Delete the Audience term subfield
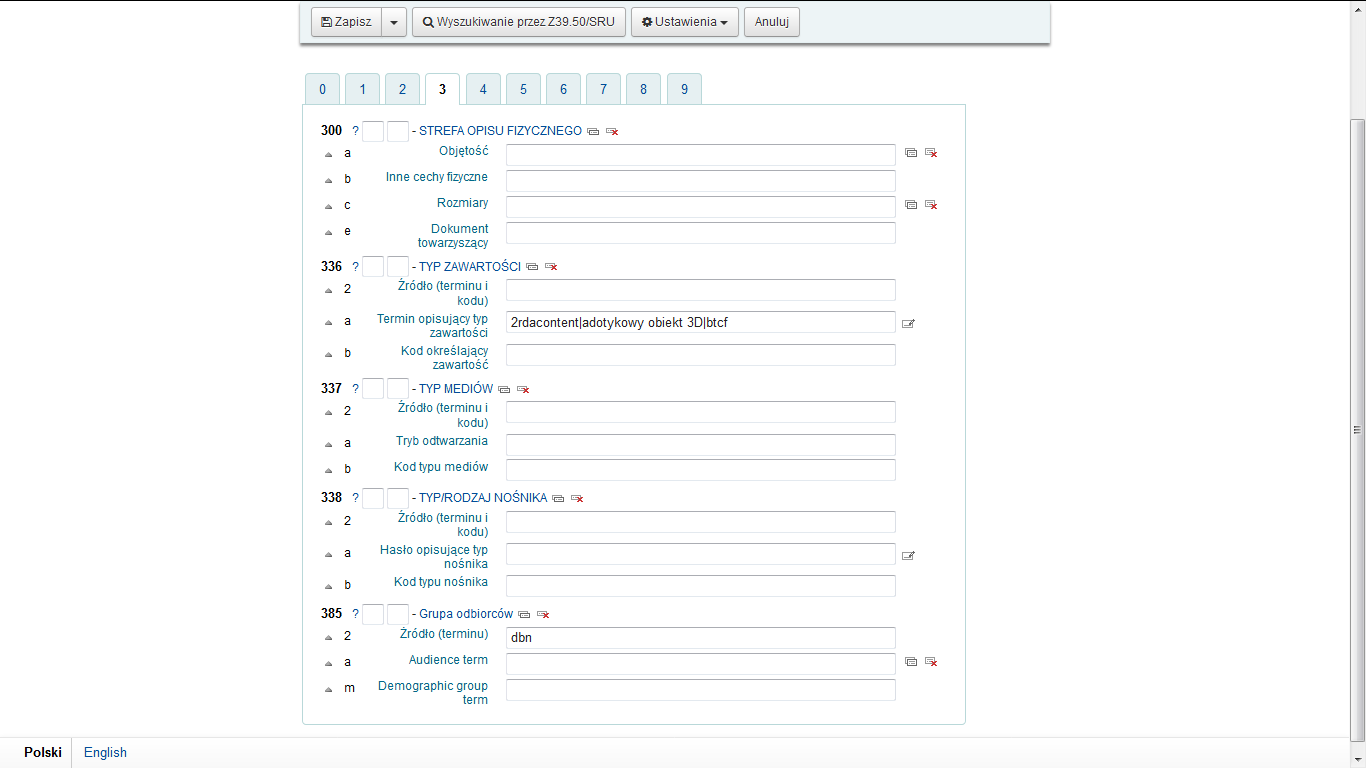1366x768 pixels. pyautogui.click(x=931, y=662)
